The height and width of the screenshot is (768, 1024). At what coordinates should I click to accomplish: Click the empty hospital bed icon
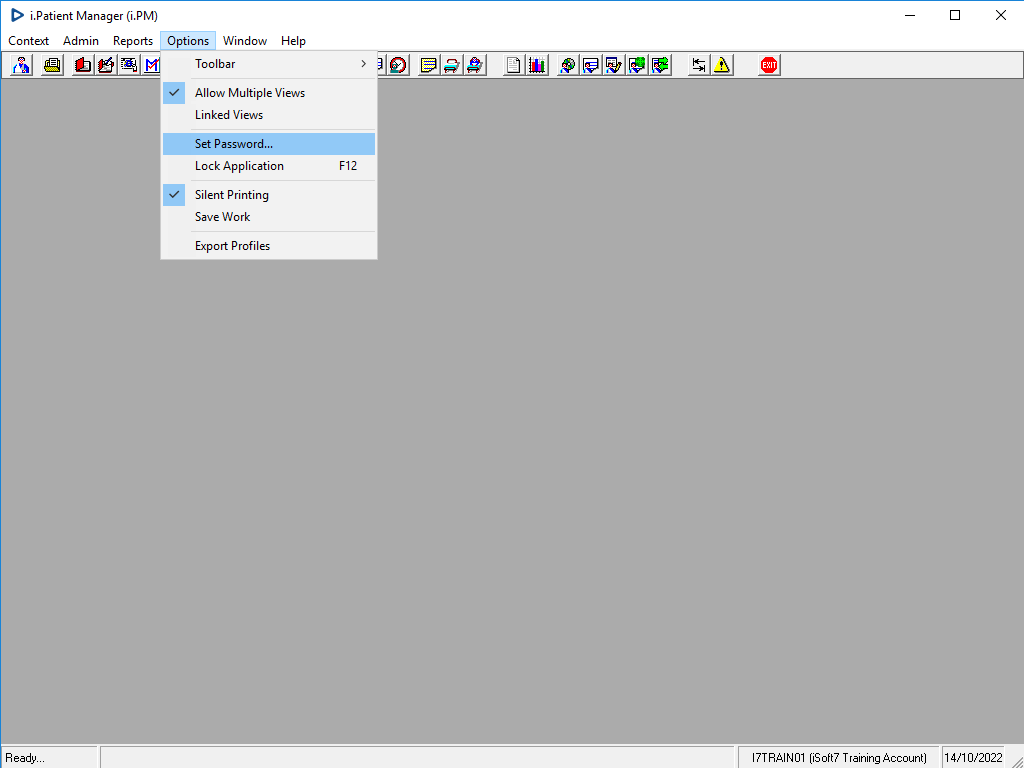(x=452, y=65)
